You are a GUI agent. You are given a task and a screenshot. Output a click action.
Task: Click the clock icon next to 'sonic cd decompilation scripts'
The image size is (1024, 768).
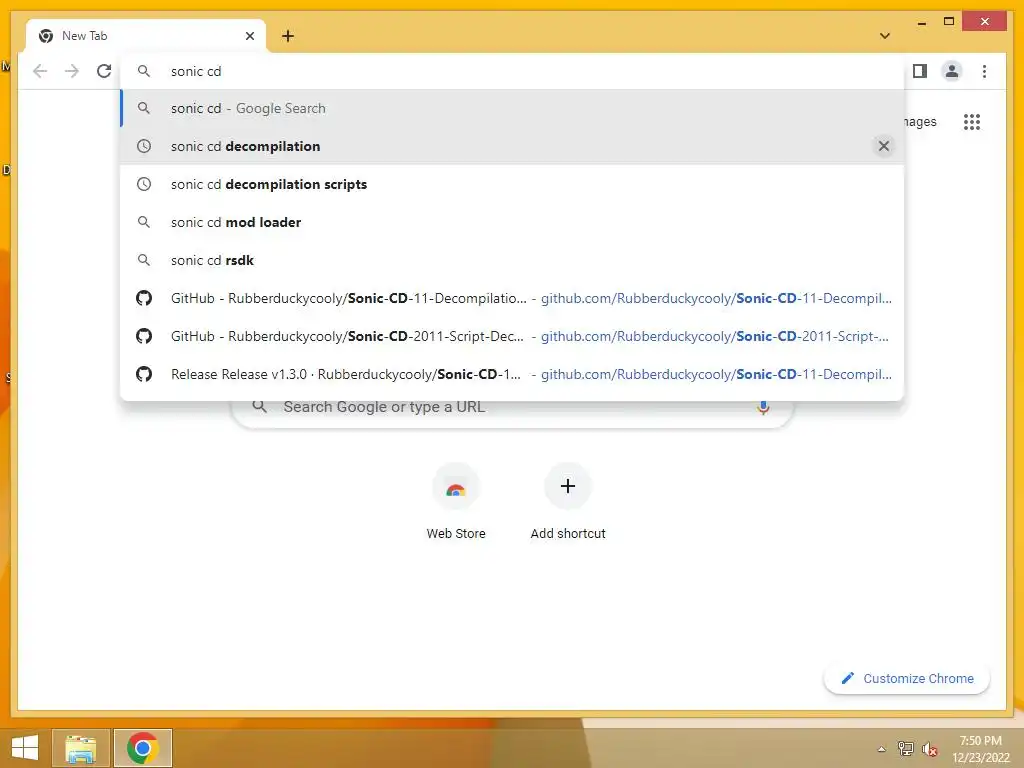pos(144,184)
